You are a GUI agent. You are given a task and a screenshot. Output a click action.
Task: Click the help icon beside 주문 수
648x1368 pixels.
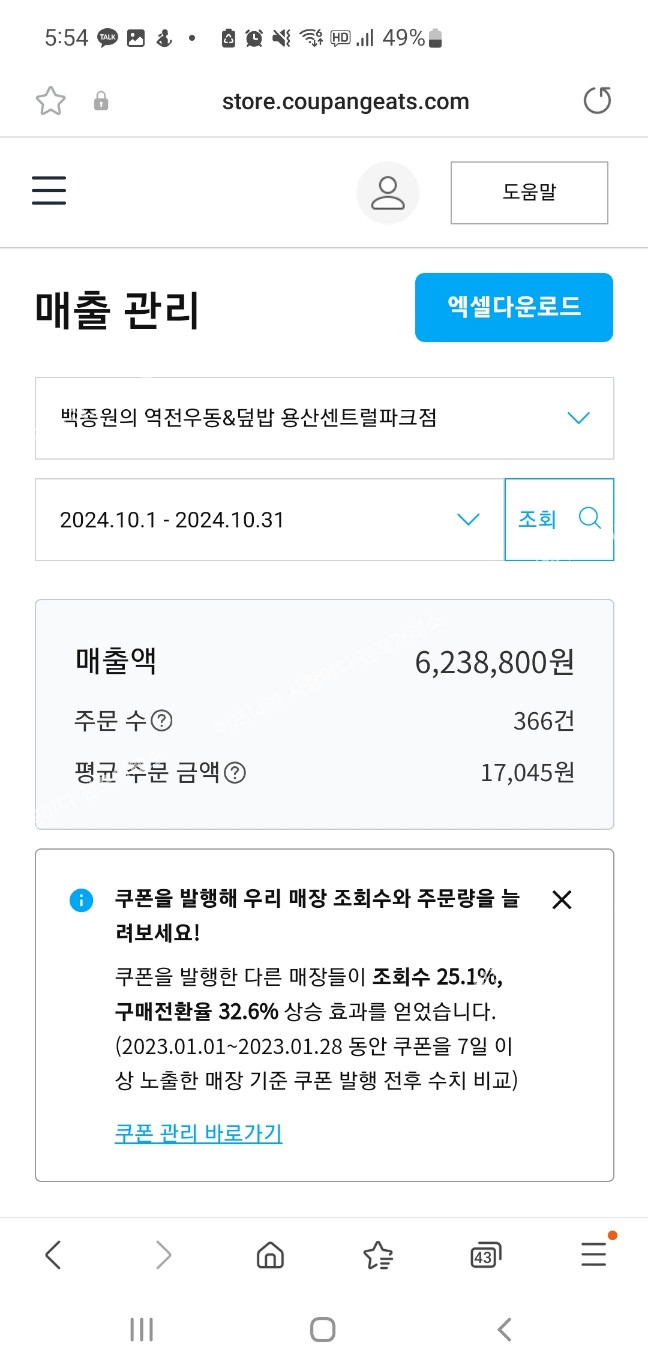(x=161, y=721)
